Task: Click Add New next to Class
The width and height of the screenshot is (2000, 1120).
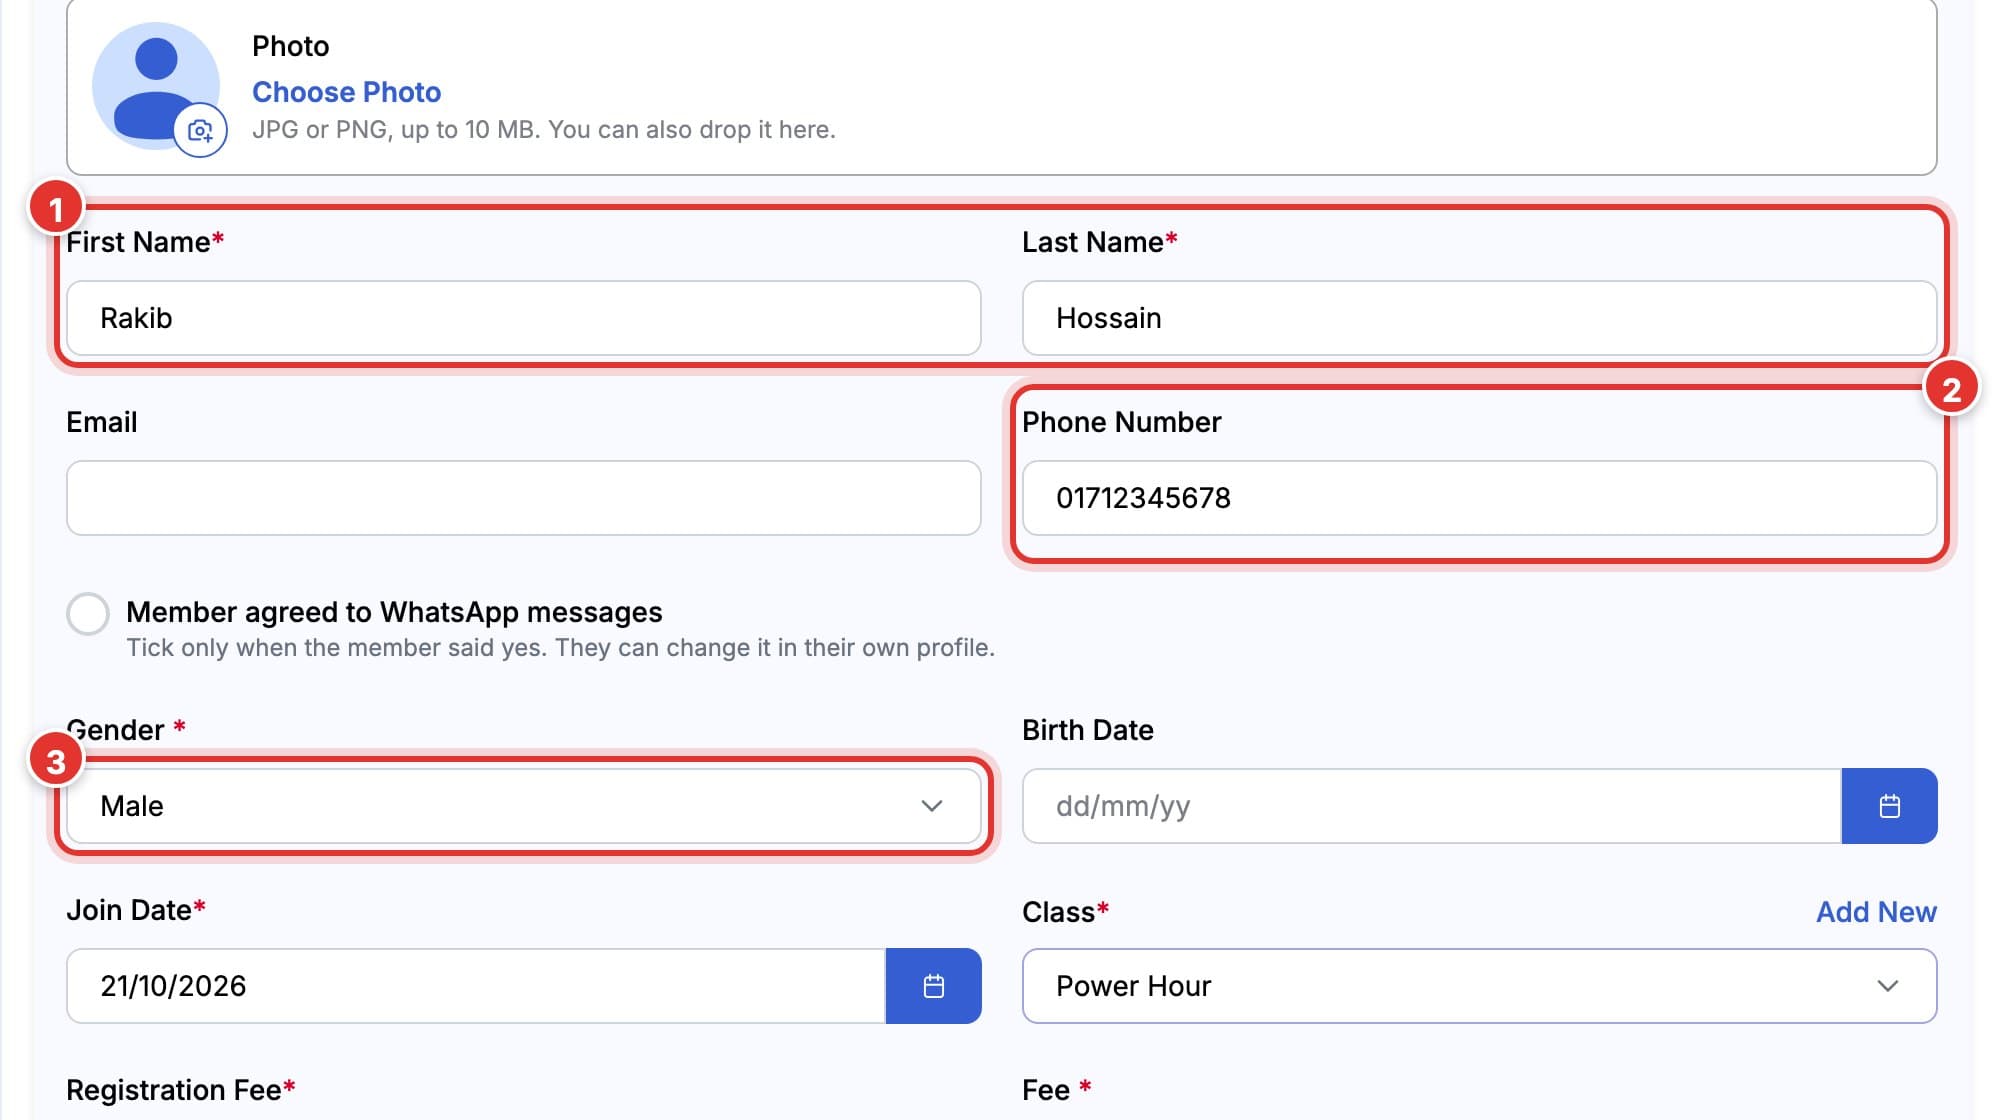Action: click(x=1876, y=912)
